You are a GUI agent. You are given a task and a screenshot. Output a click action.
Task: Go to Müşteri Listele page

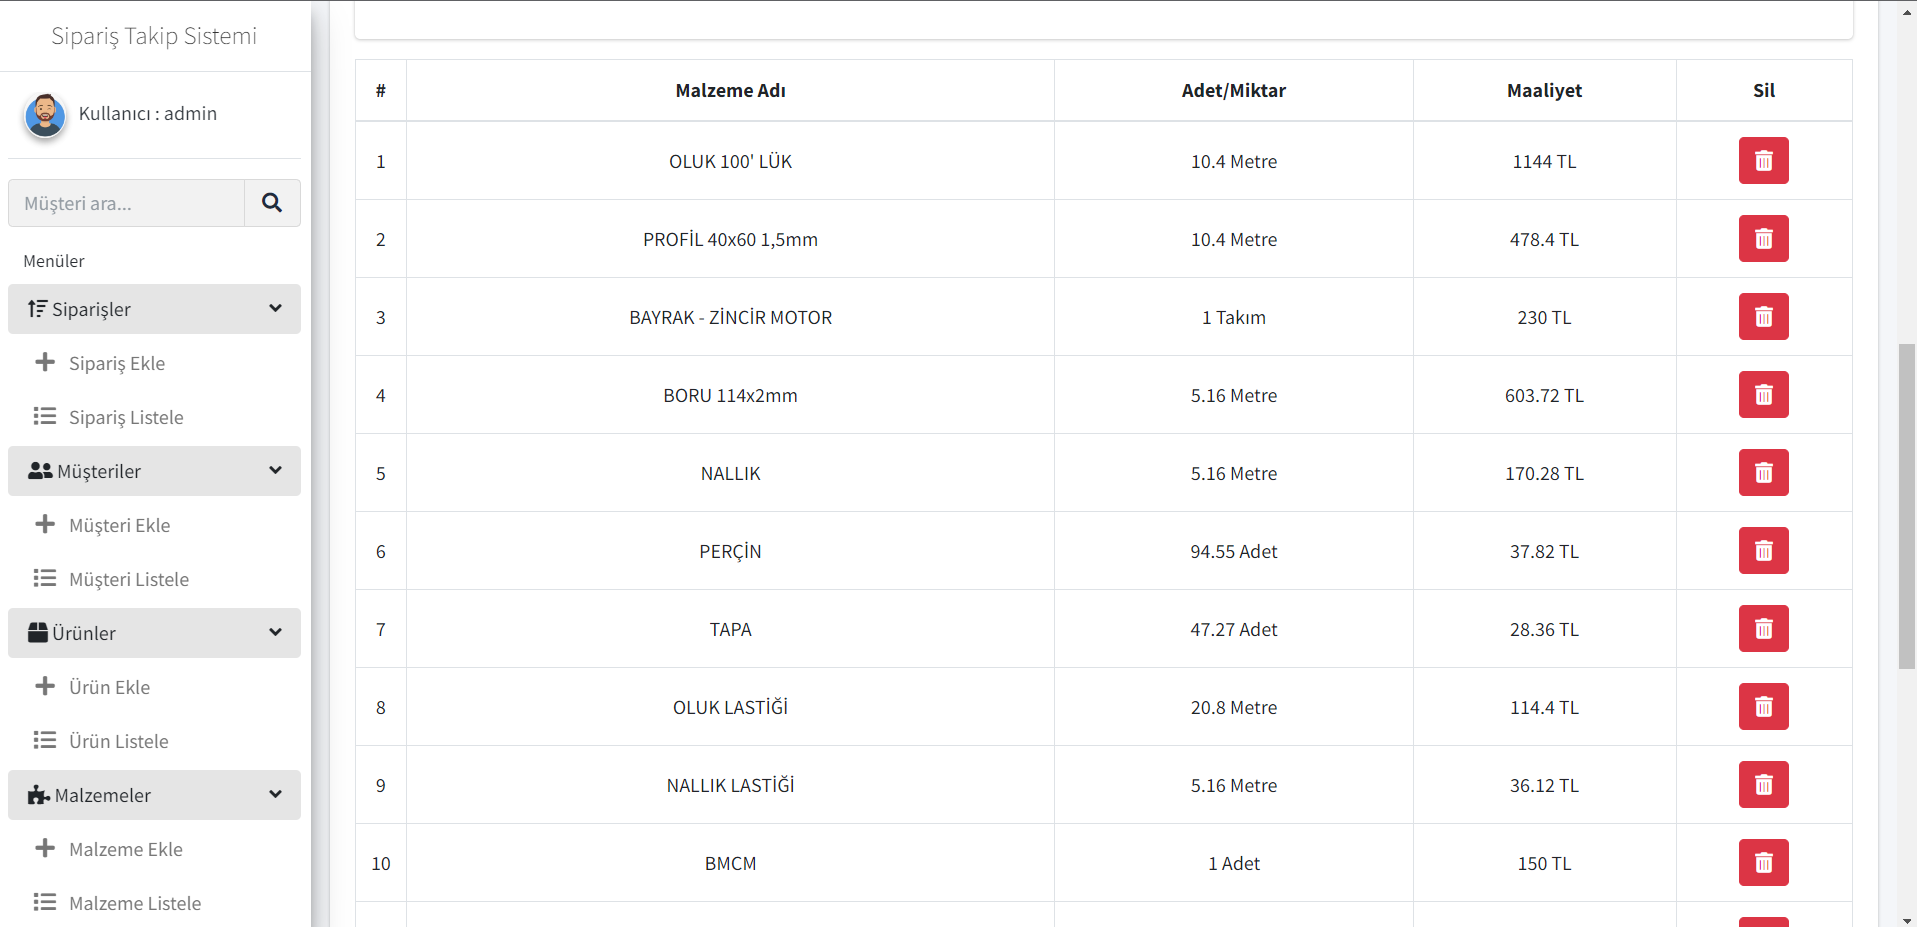pyautogui.click(x=128, y=579)
